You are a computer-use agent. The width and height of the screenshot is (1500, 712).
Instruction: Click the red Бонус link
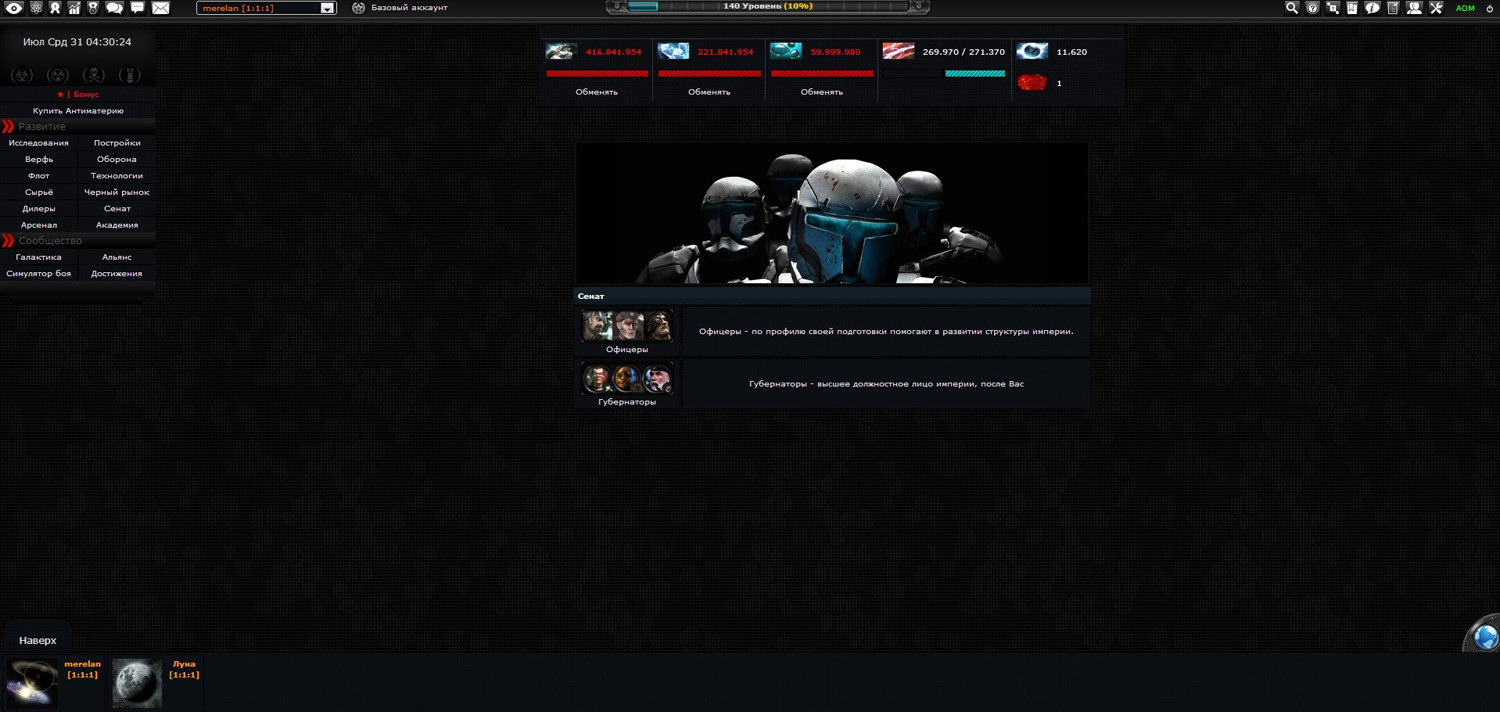click(x=86, y=94)
